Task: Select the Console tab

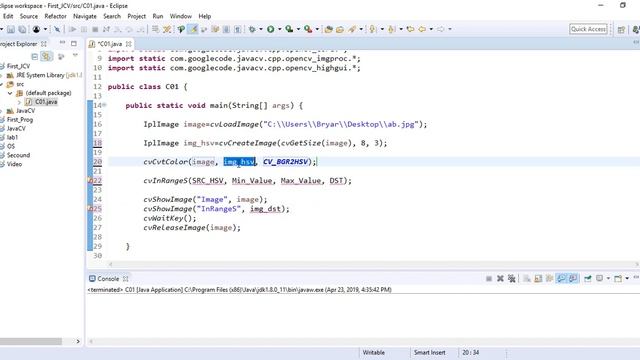Action: pyautogui.click(x=108, y=279)
